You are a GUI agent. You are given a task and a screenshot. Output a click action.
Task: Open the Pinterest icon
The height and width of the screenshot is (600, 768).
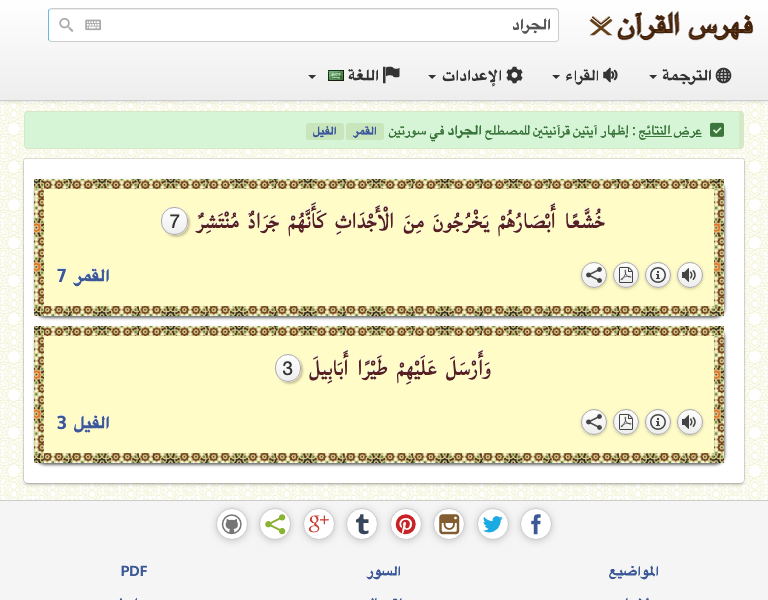click(405, 524)
